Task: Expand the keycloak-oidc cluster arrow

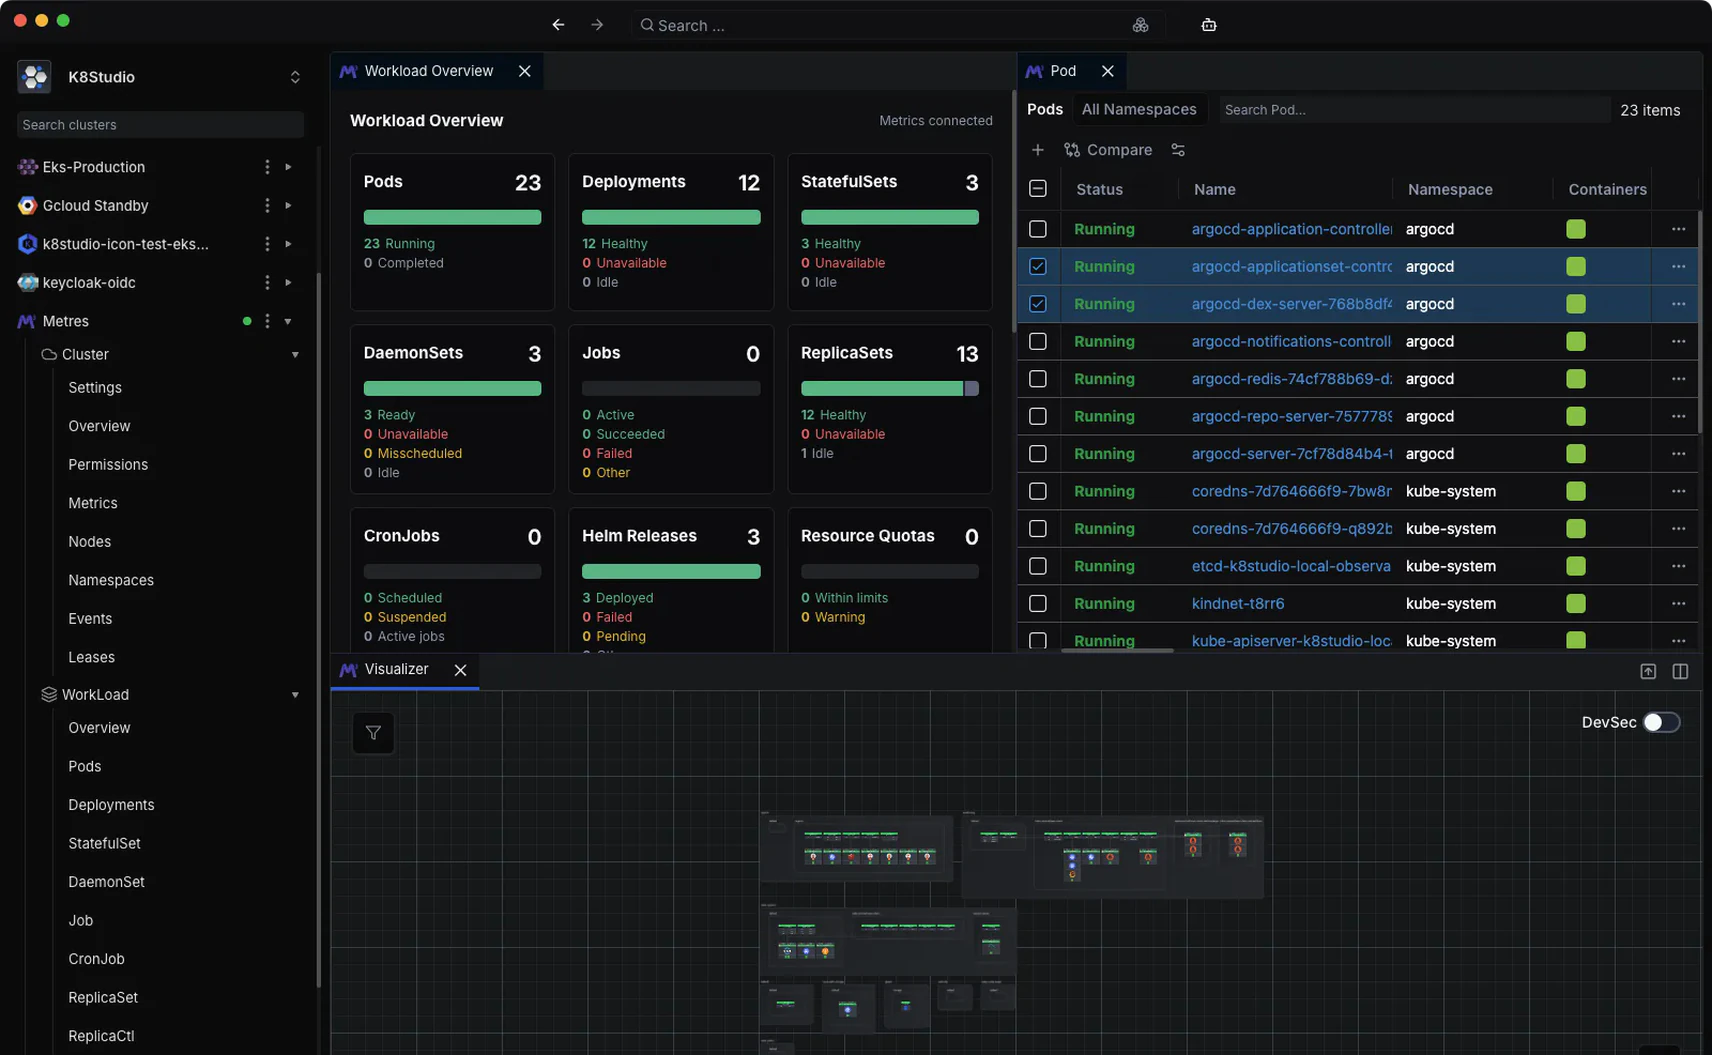Action: point(288,283)
